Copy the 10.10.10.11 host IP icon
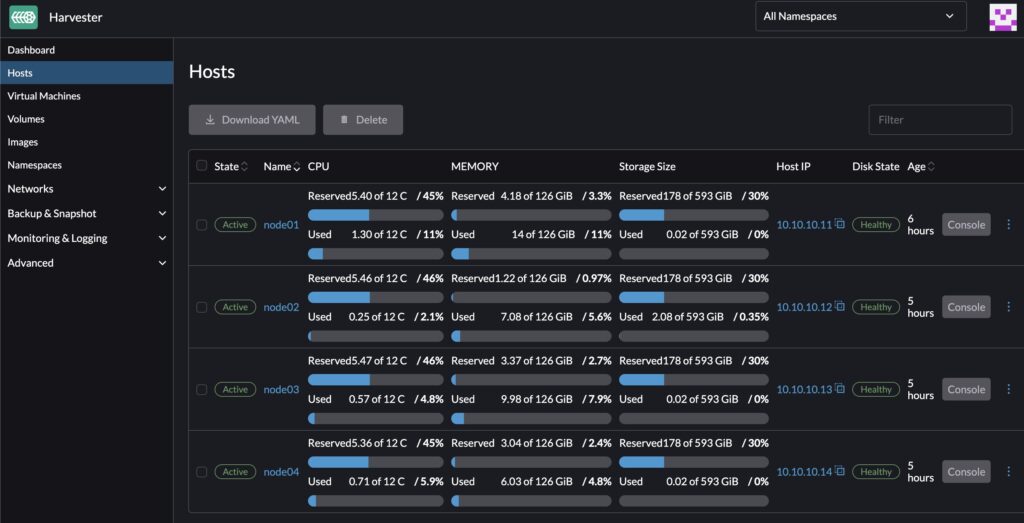The width and height of the screenshot is (1024, 523). pos(840,224)
